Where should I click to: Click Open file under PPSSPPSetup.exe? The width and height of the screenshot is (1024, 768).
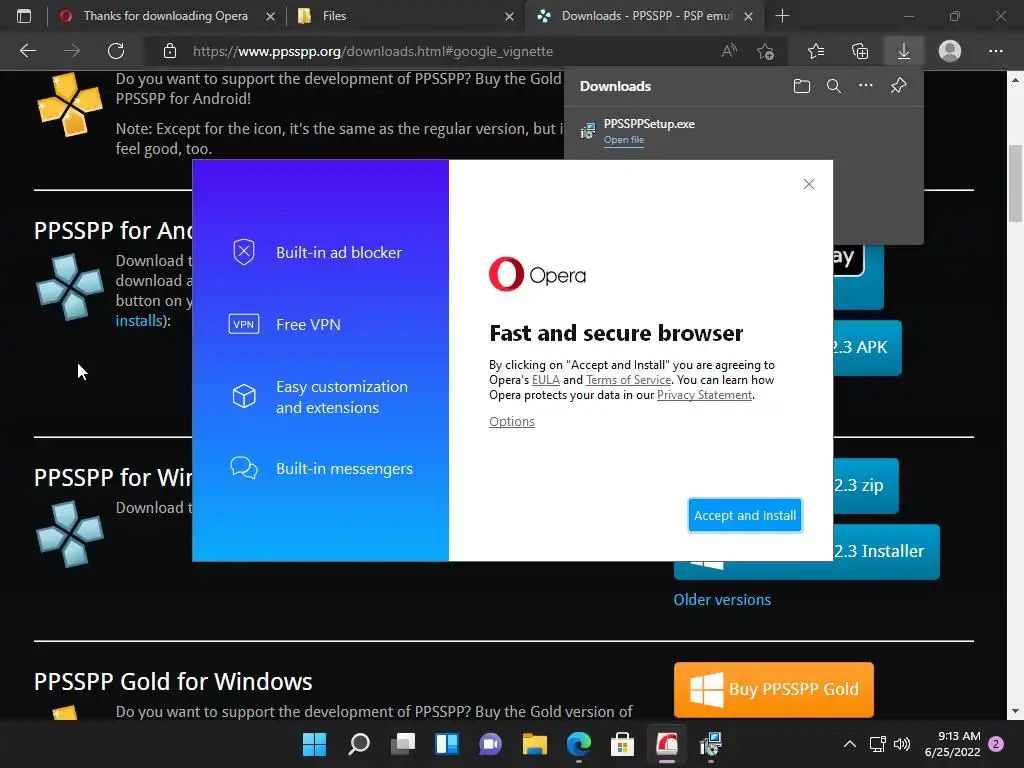pos(624,140)
